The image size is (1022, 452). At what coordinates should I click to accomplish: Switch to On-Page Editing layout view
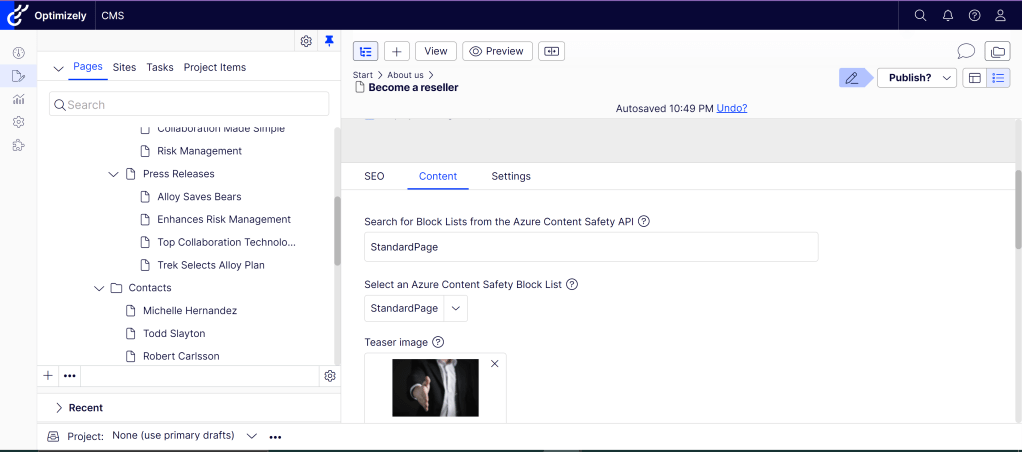975,78
